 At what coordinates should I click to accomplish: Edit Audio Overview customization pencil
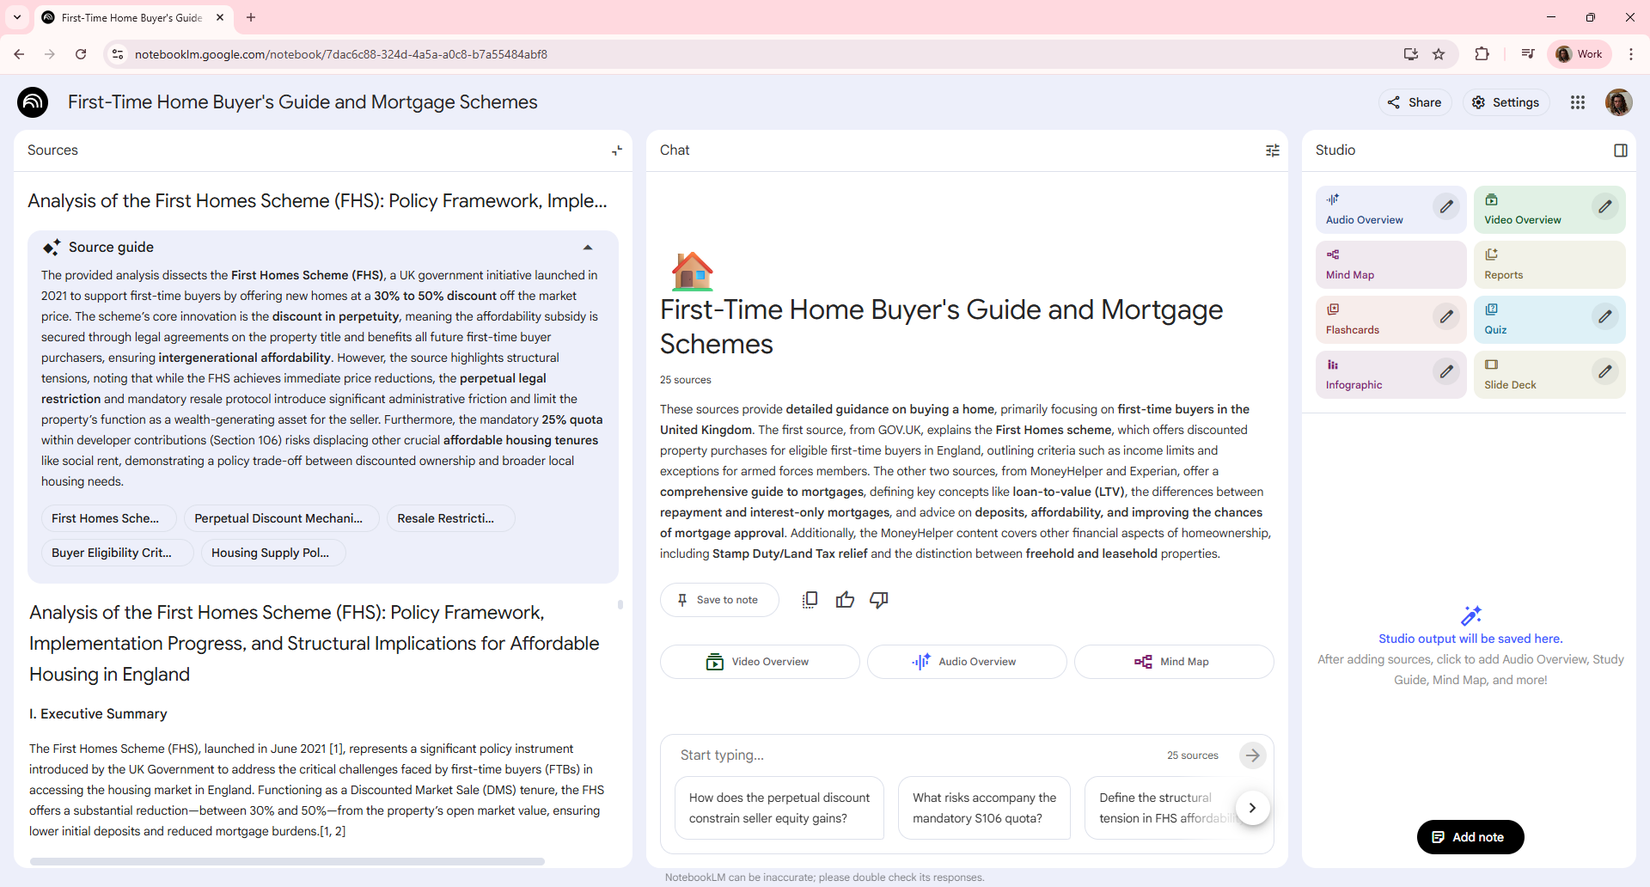click(x=1446, y=207)
